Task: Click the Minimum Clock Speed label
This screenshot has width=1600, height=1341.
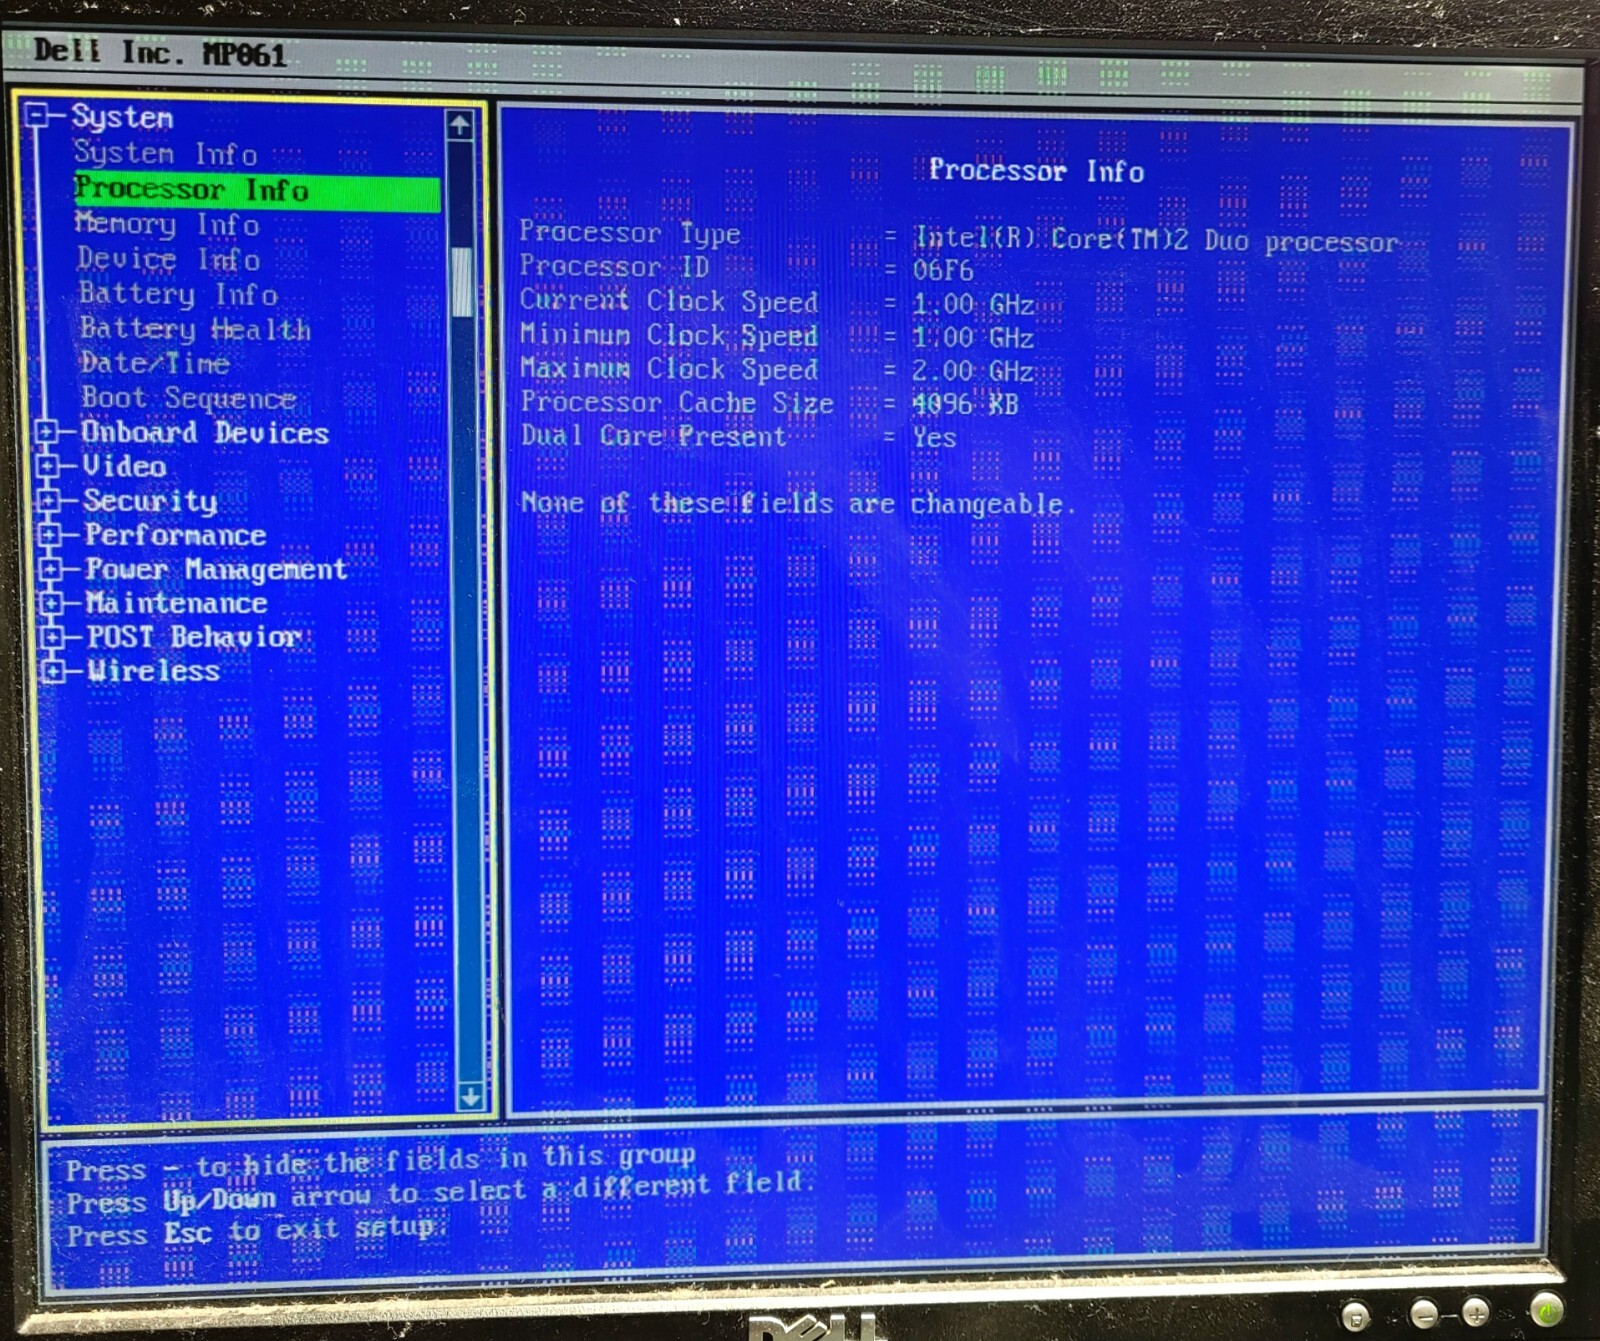Action: (x=668, y=335)
